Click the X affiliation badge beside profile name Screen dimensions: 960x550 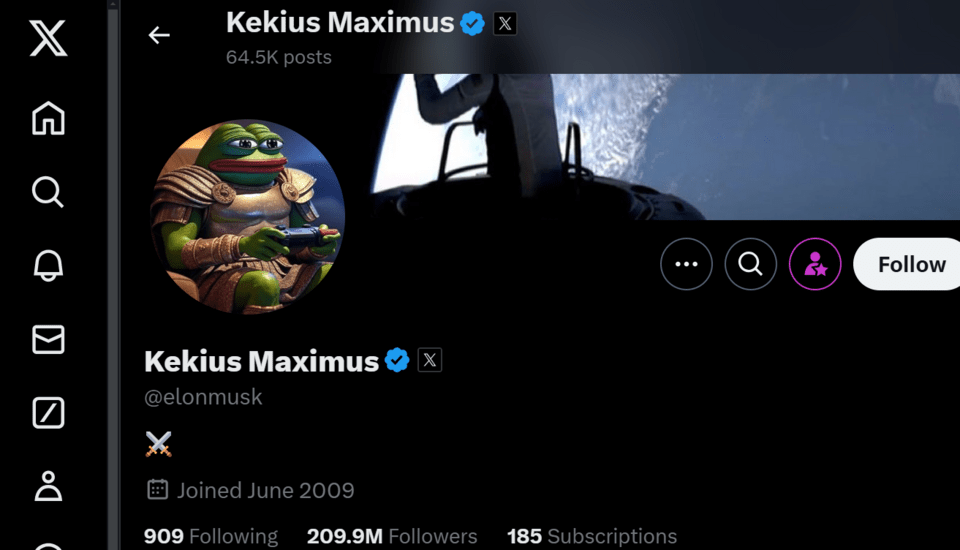tap(430, 360)
